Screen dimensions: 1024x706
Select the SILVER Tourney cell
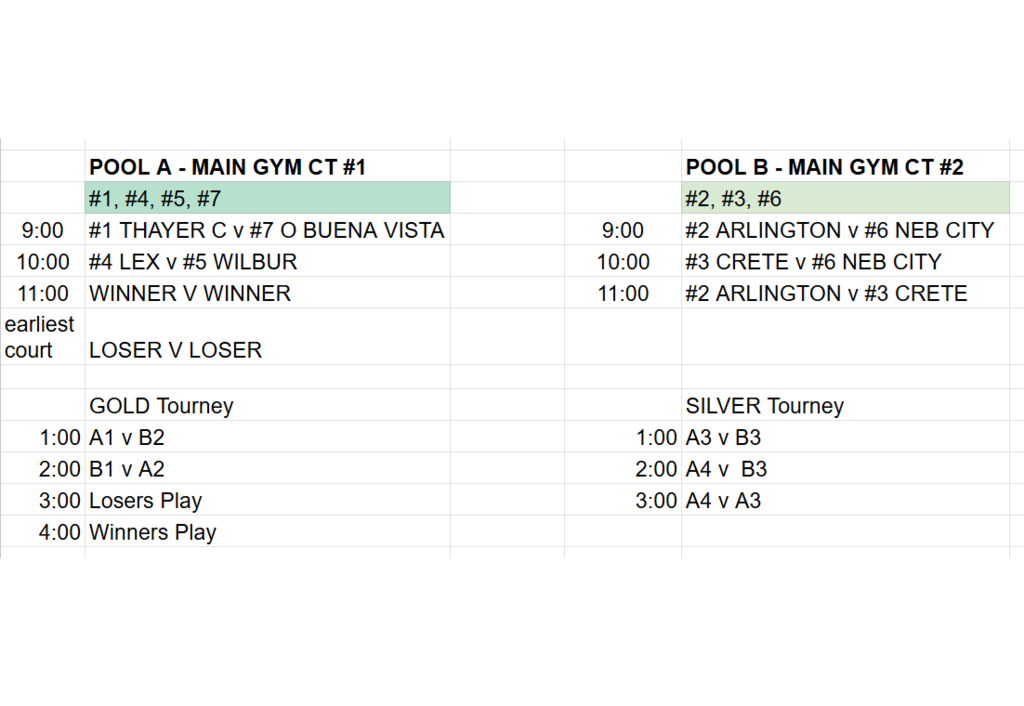pyautogui.click(x=764, y=406)
